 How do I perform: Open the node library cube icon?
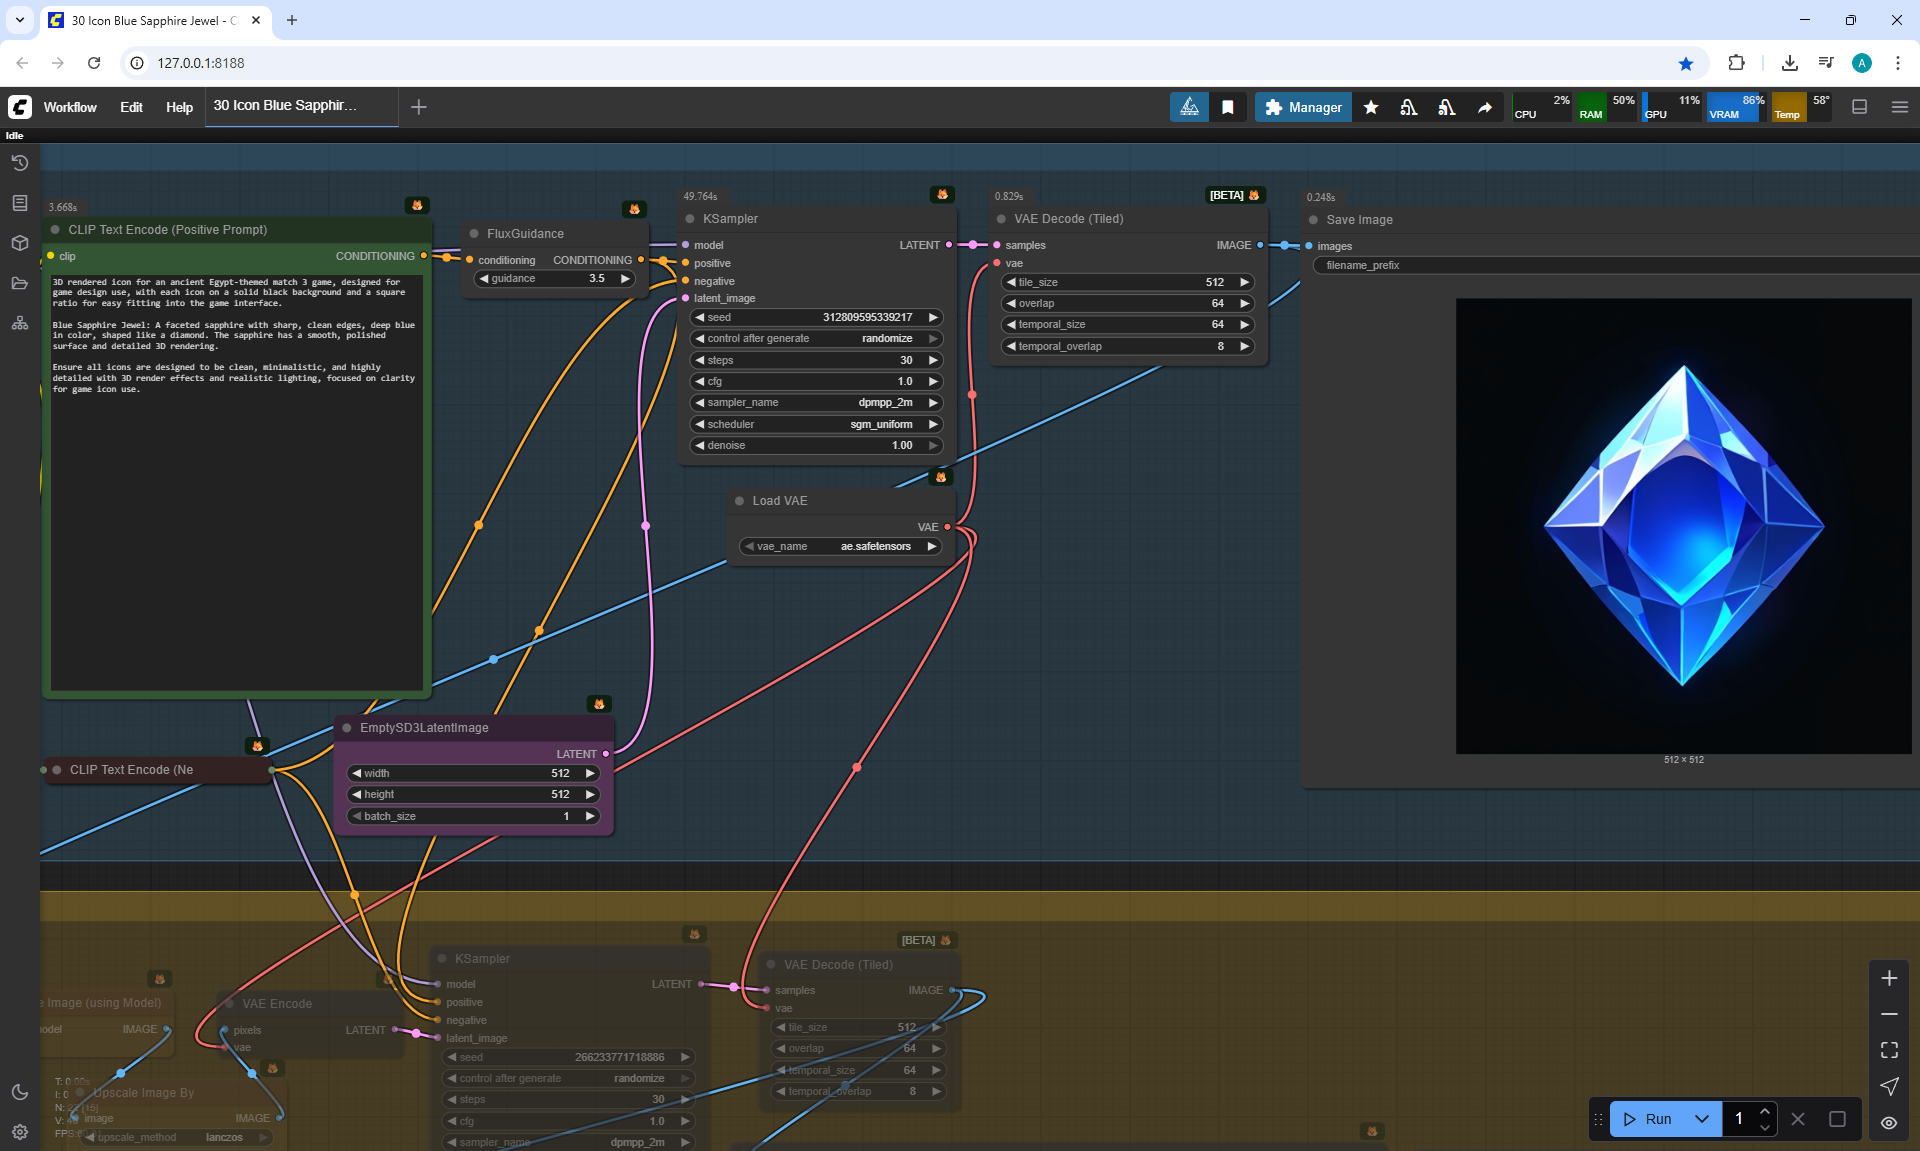pos(19,243)
